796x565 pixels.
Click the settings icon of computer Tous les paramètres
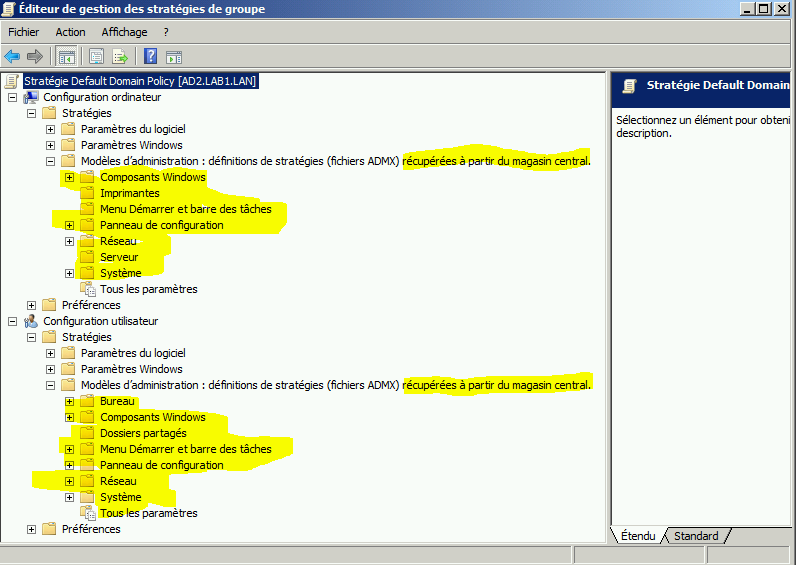(88, 289)
